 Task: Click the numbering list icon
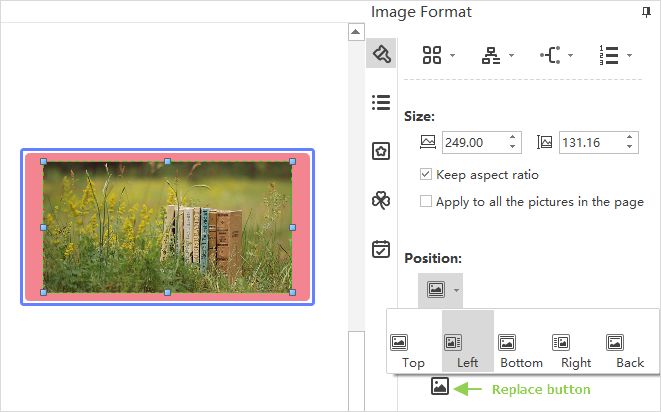point(609,55)
